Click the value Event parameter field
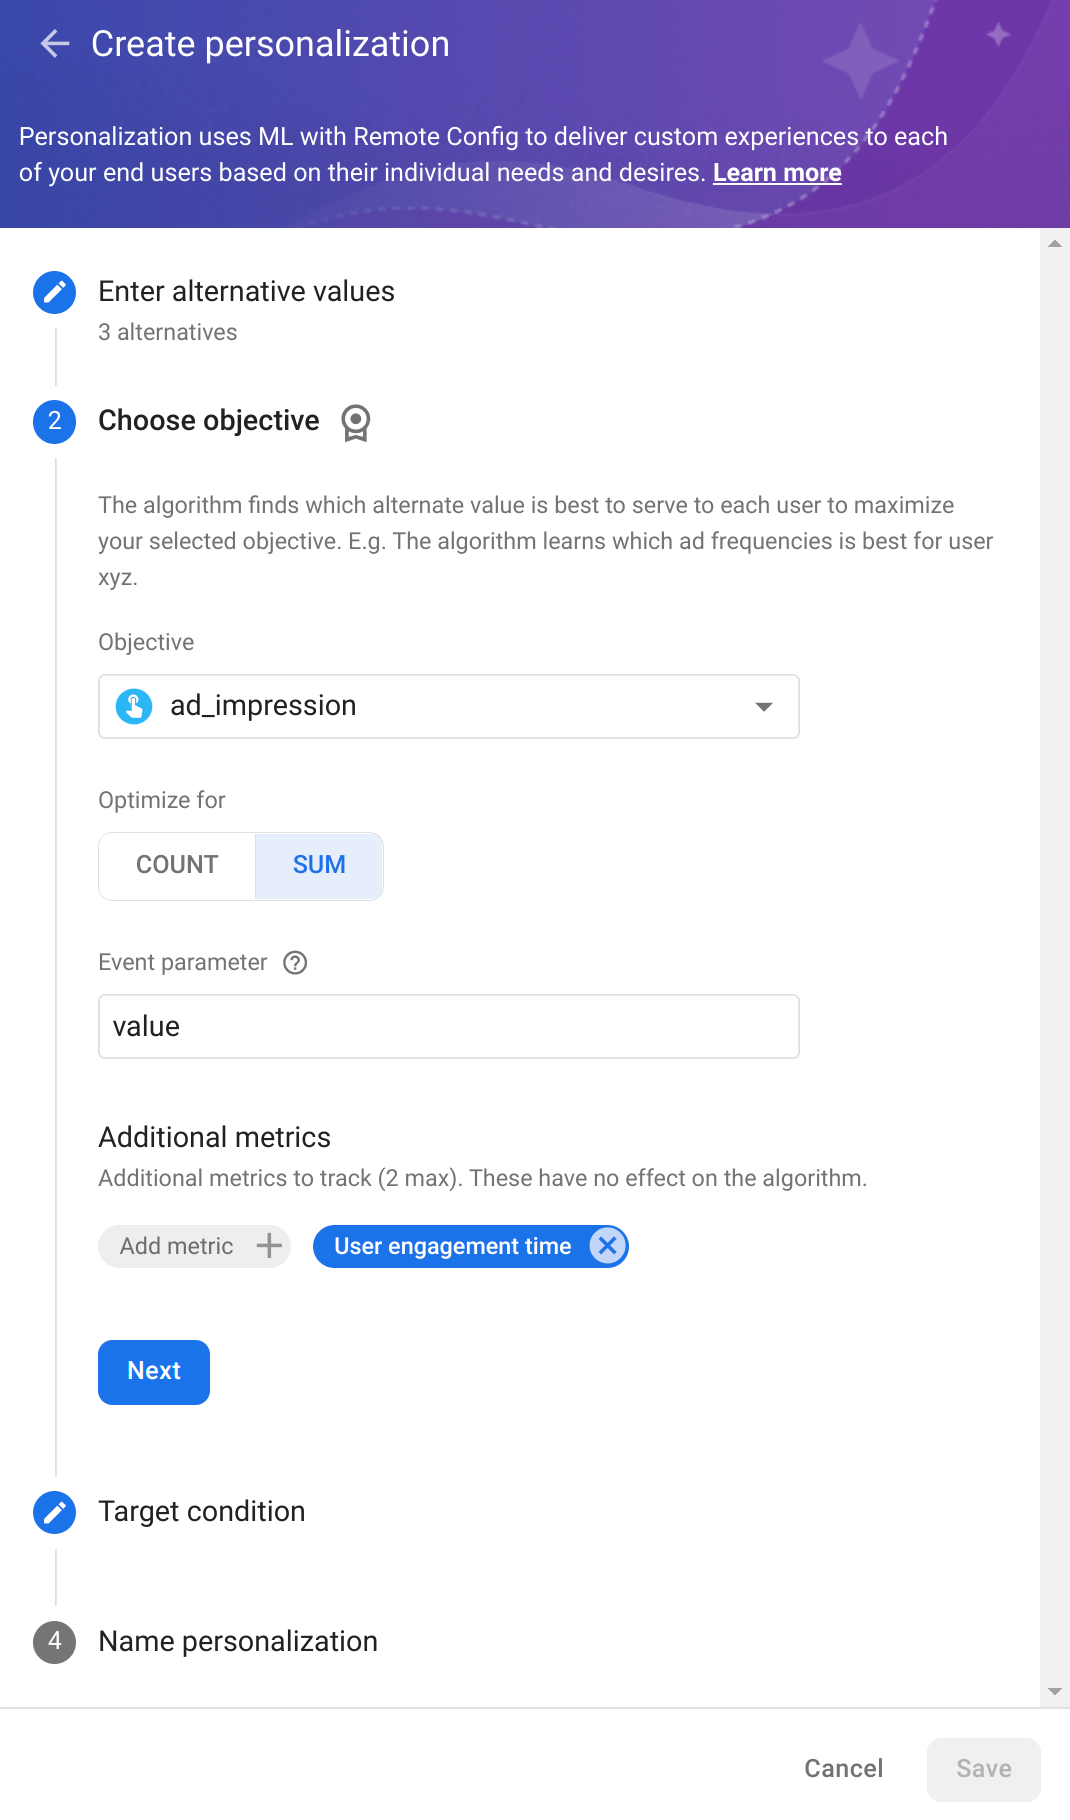 pos(448,1026)
